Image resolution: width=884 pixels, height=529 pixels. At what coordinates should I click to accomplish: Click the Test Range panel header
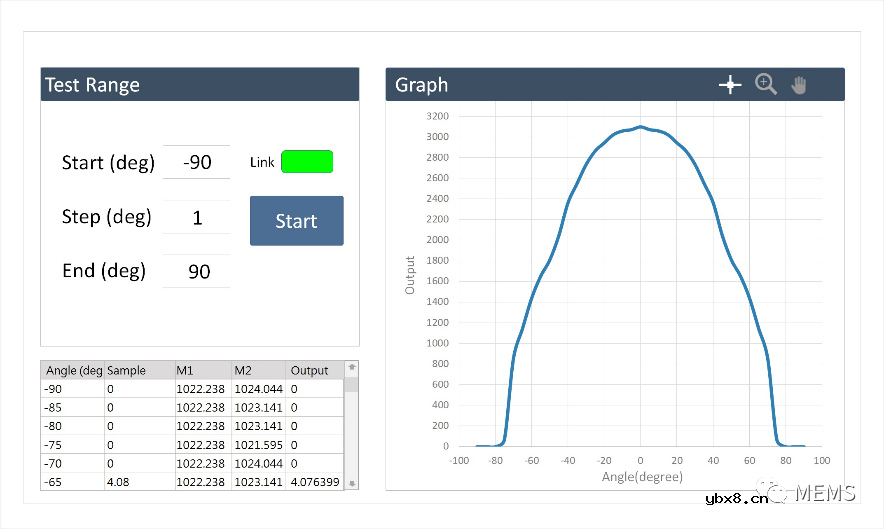click(199, 85)
